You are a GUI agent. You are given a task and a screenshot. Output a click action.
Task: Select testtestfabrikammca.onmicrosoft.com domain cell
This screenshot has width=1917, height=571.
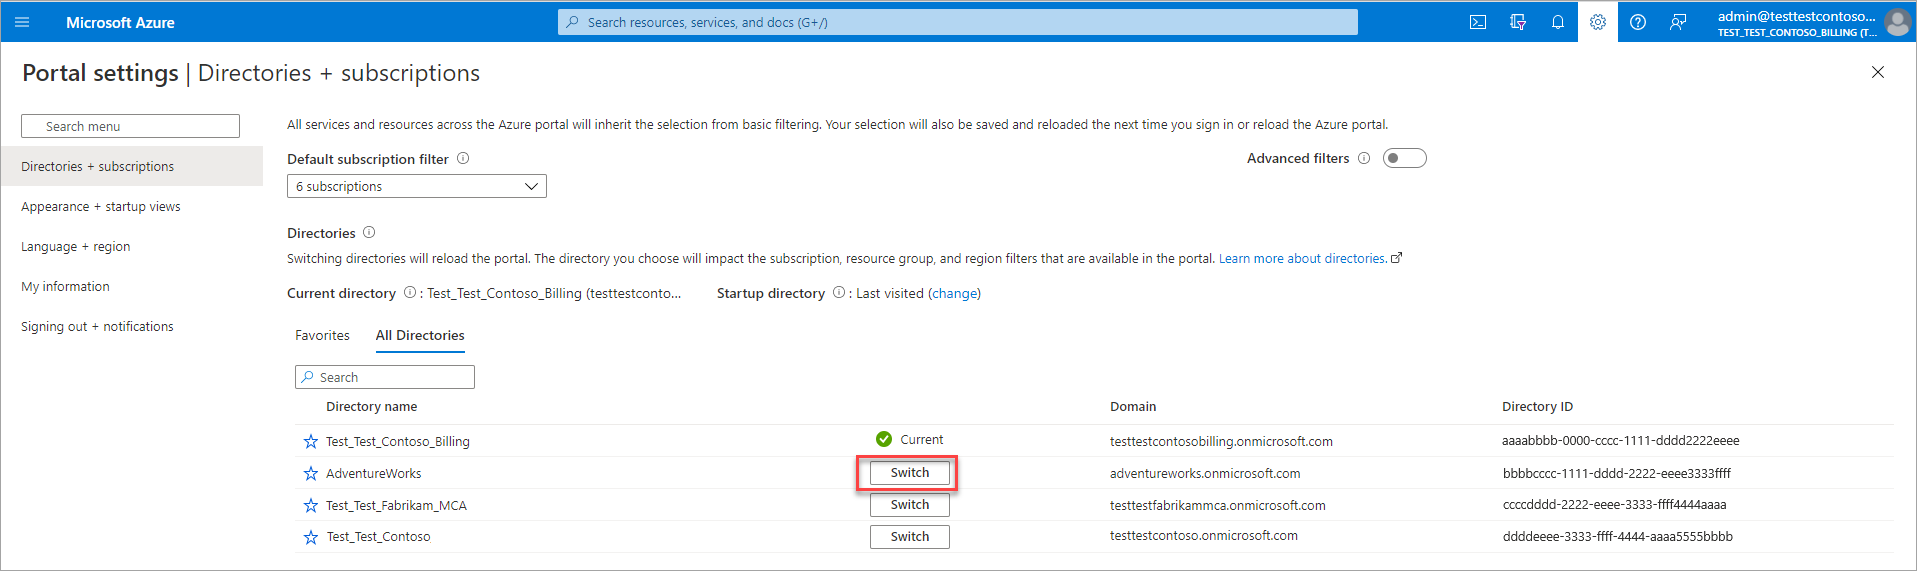pos(1218,505)
